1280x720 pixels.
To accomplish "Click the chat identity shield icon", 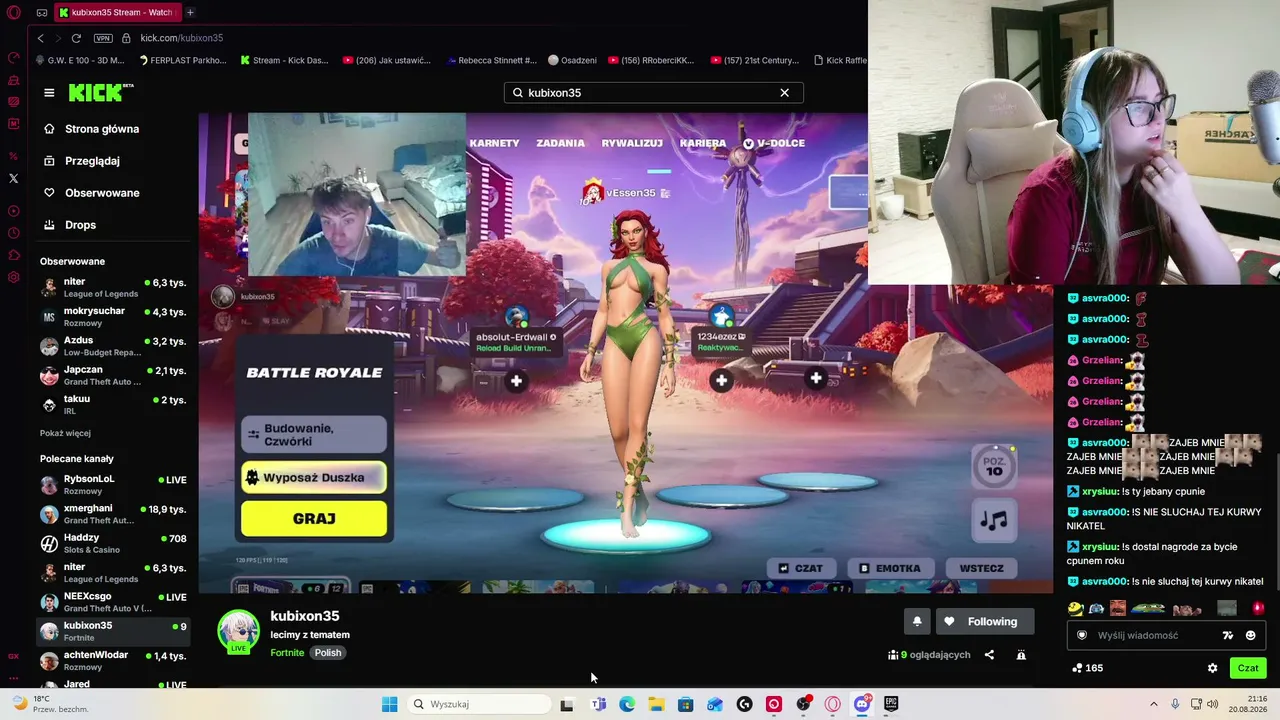I will tap(1081, 635).
